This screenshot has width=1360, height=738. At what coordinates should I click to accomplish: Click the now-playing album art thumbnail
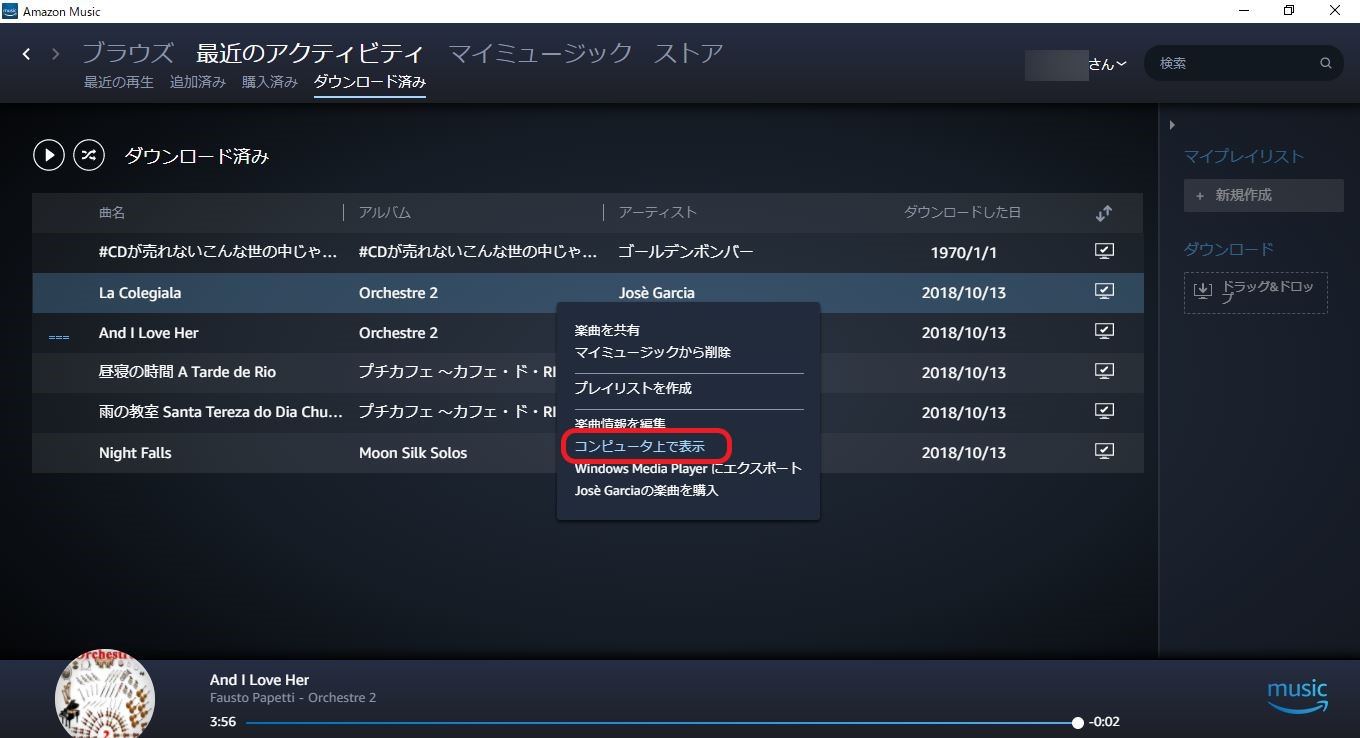point(104,694)
